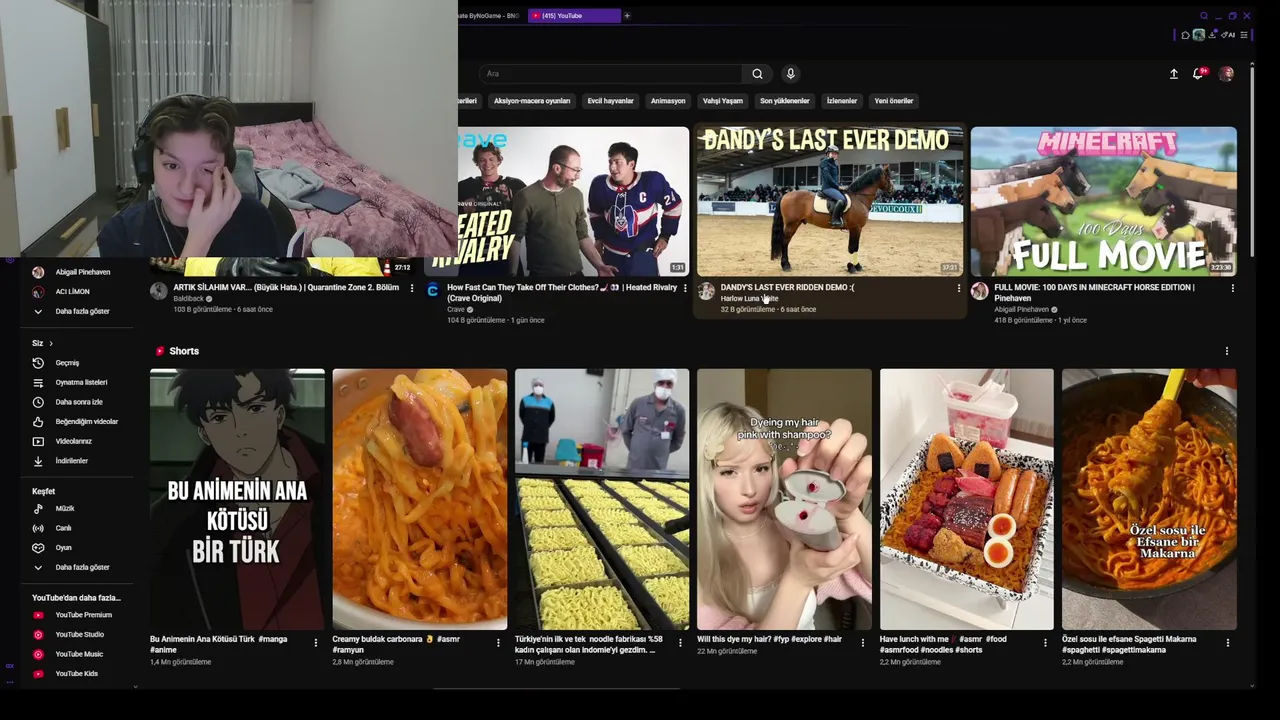Open the Harlow Luna White channel avatar

[706, 291]
